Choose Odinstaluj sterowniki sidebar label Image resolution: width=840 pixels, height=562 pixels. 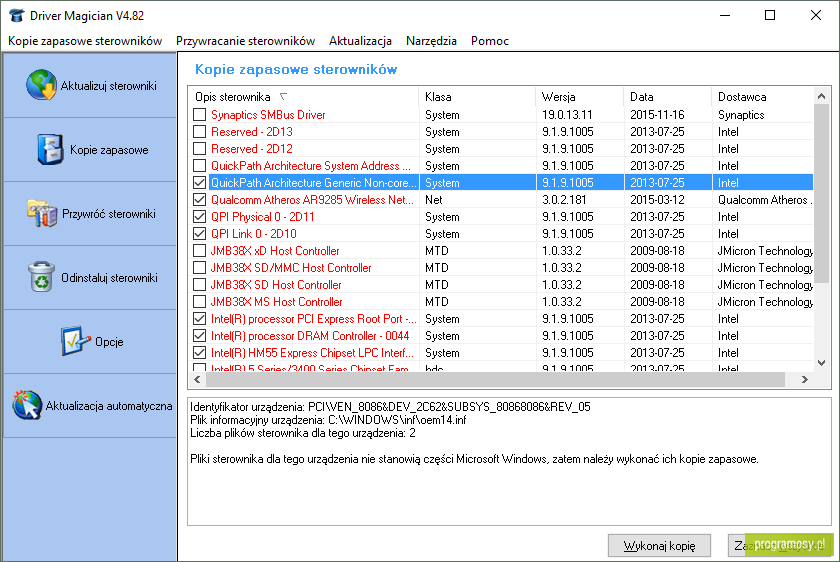click(109, 278)
